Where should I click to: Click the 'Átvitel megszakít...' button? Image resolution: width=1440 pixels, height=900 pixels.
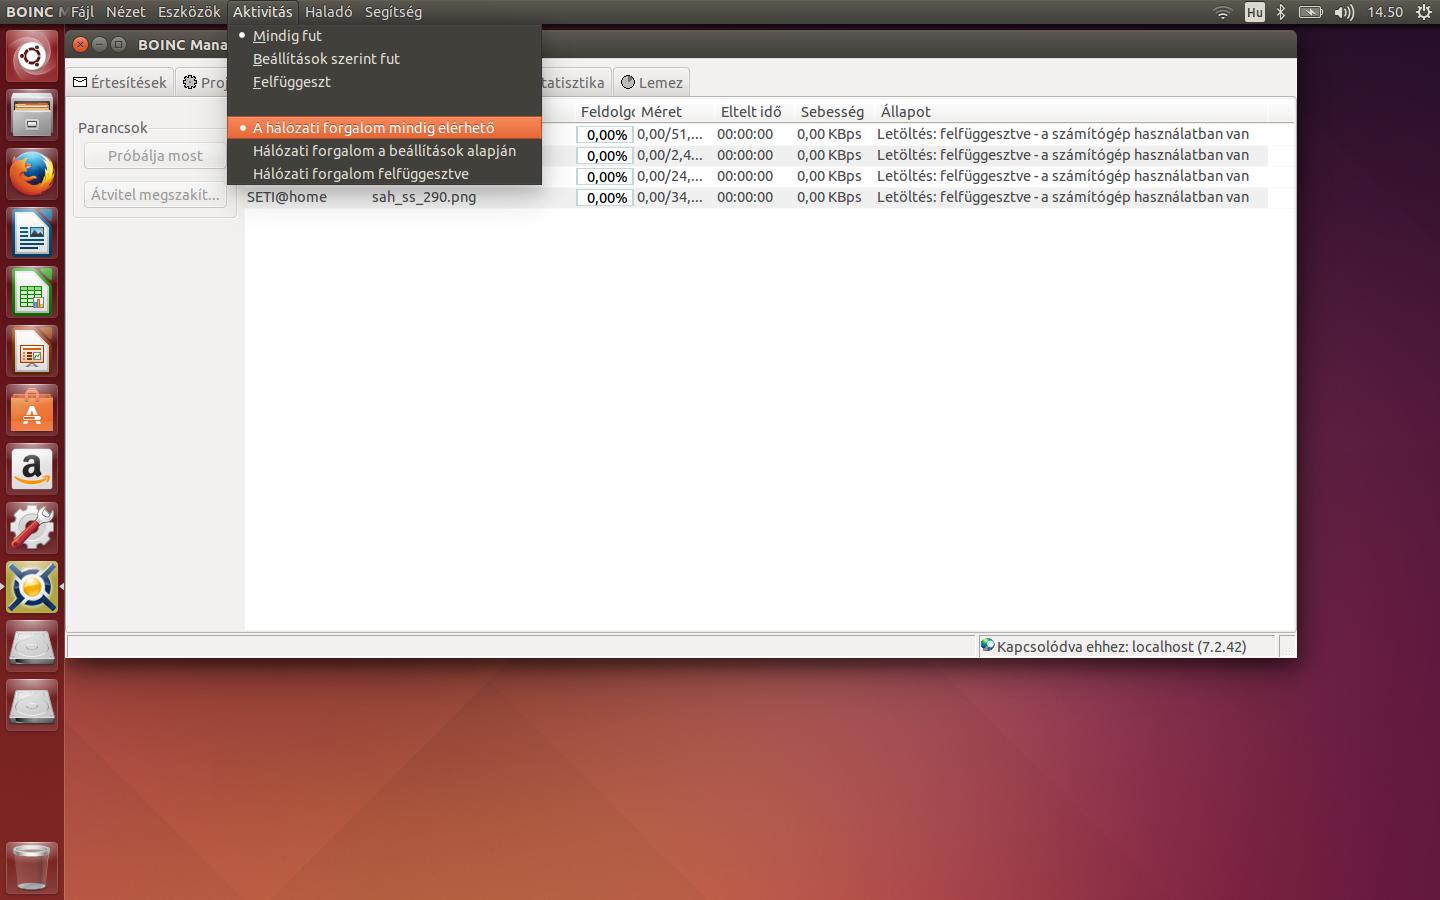point(155,195)
